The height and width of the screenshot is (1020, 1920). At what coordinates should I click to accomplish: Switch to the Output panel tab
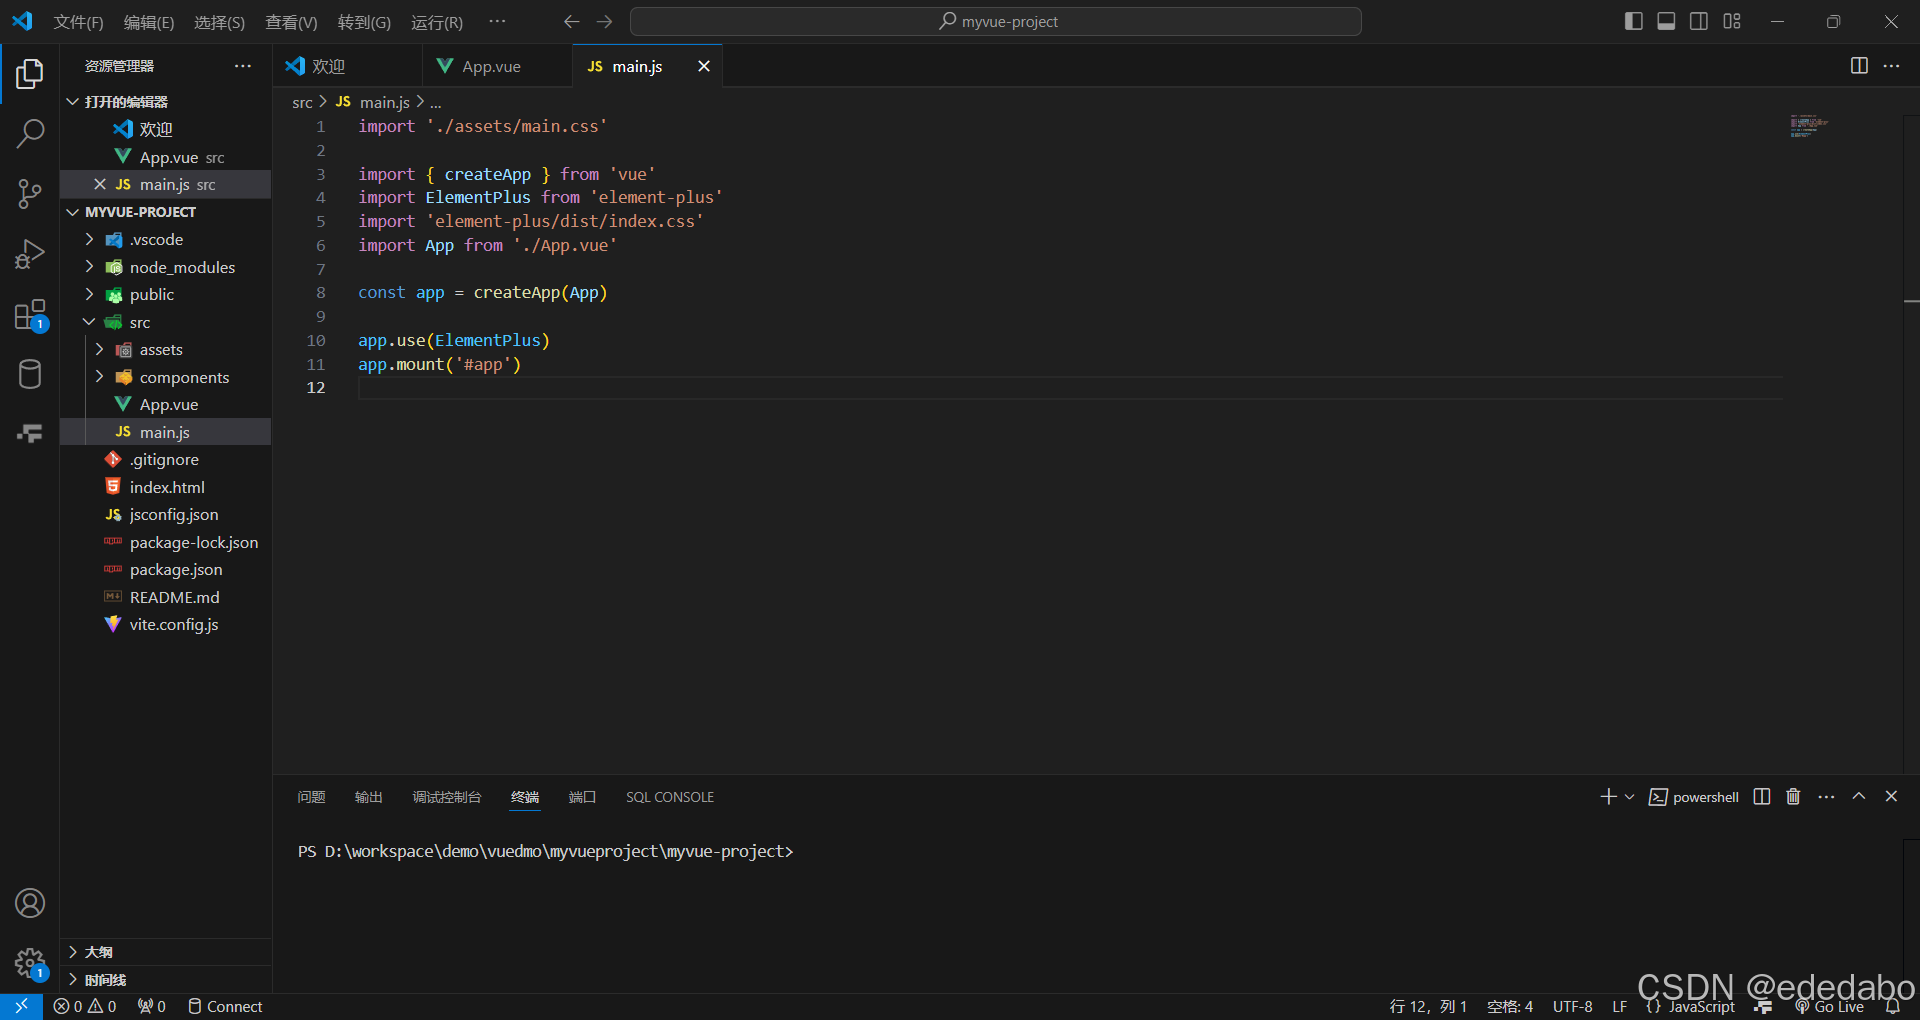click(x=369, y=797)
